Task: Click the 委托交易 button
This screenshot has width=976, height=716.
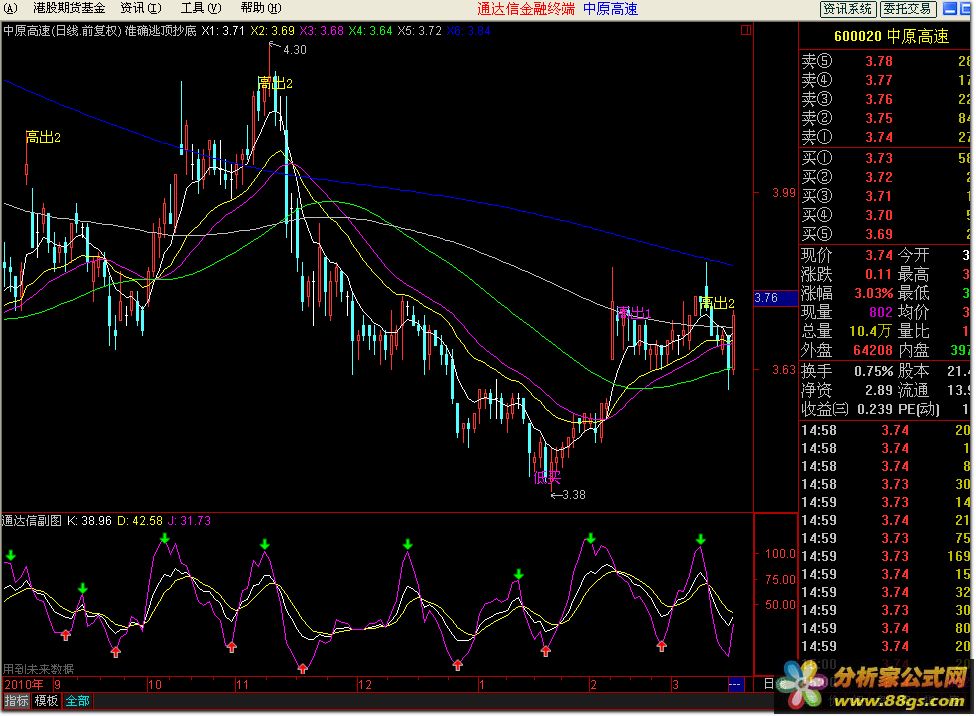Action: (x=908, y=9)
